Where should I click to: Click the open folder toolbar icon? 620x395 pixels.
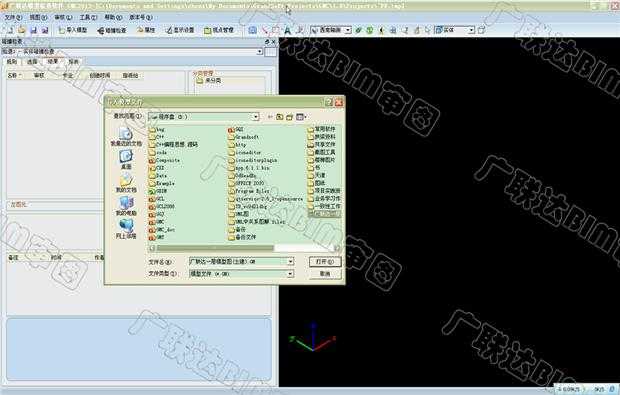click(x=22, y=30)
